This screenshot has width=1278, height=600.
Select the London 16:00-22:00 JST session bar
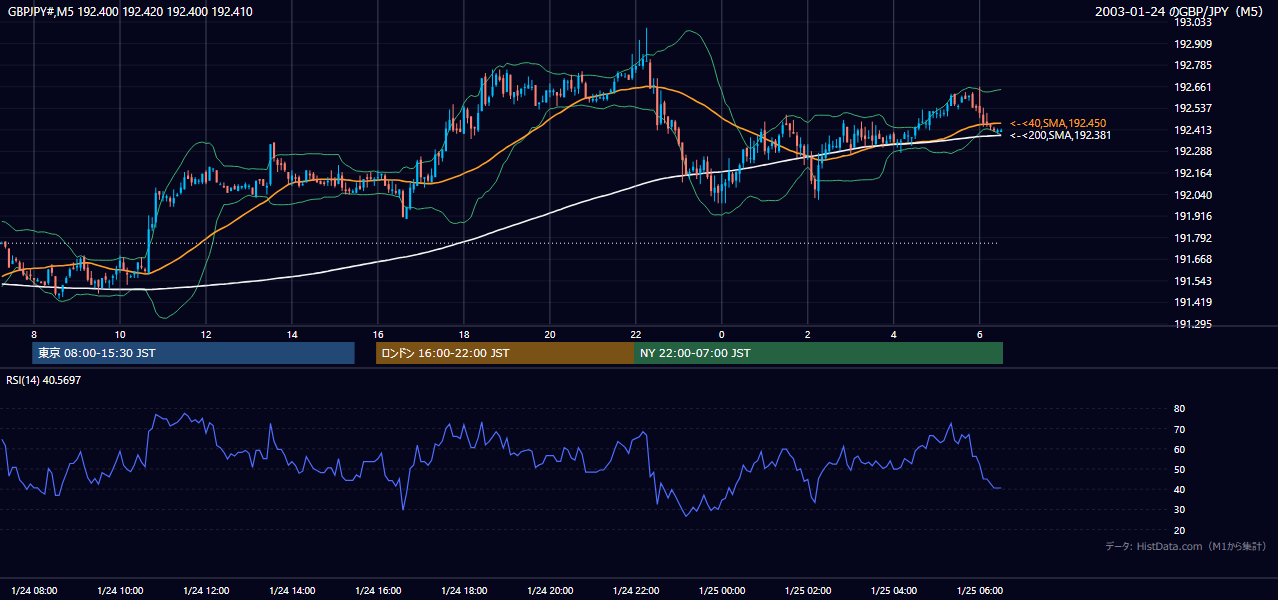click(x=505, y=353)
